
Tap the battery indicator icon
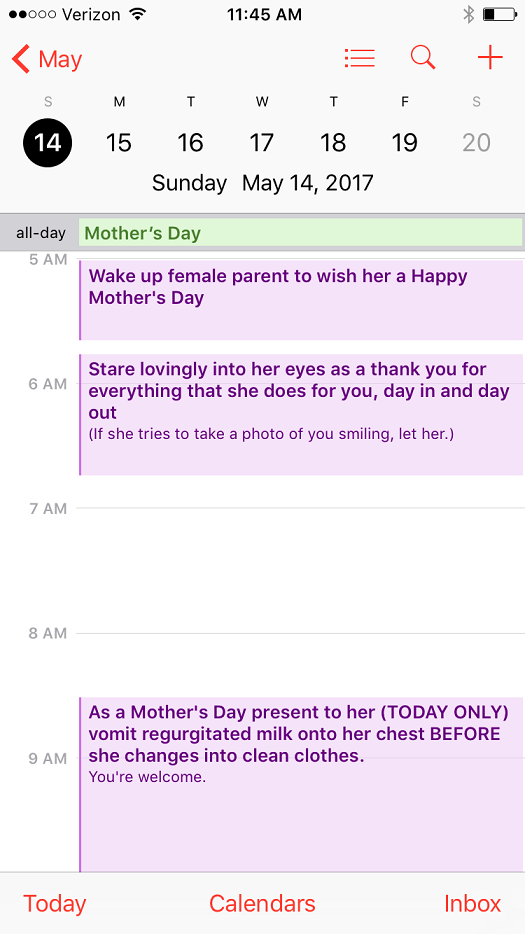point(499,14)
